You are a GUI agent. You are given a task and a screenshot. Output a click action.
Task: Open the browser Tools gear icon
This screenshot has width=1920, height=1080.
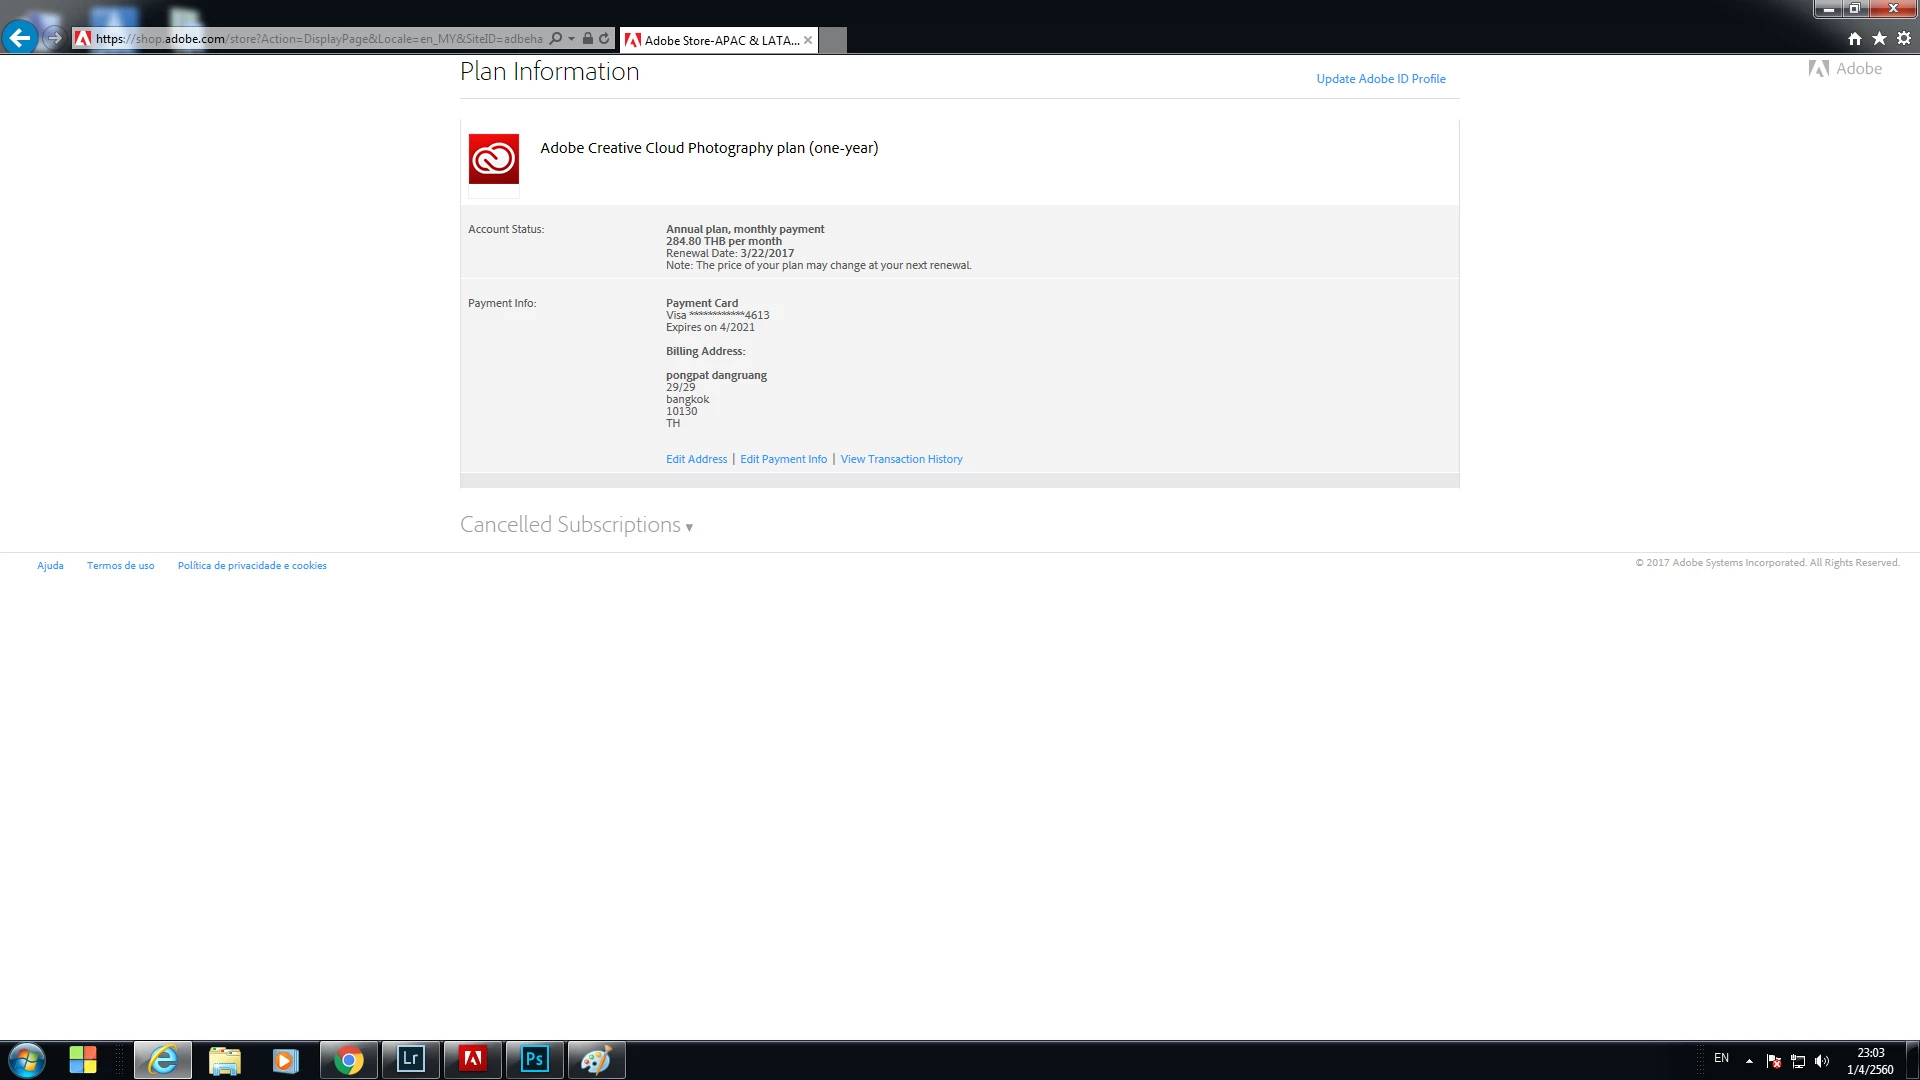tap(1904, 39)
